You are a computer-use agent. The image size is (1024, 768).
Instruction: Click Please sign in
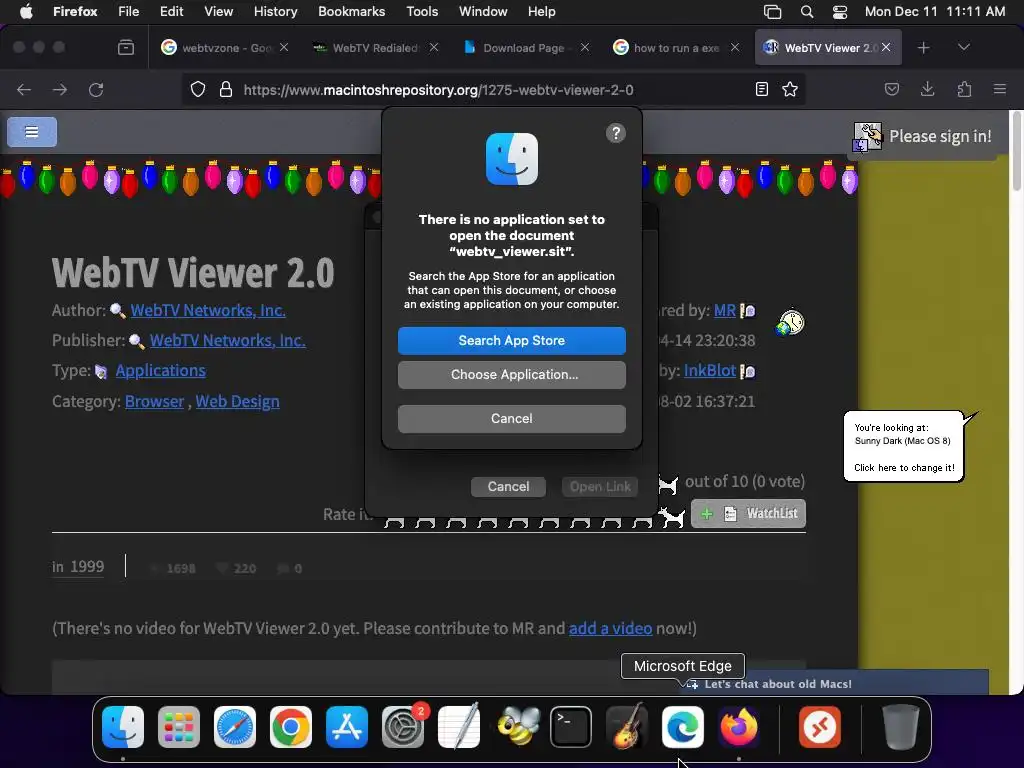[940, 136]
